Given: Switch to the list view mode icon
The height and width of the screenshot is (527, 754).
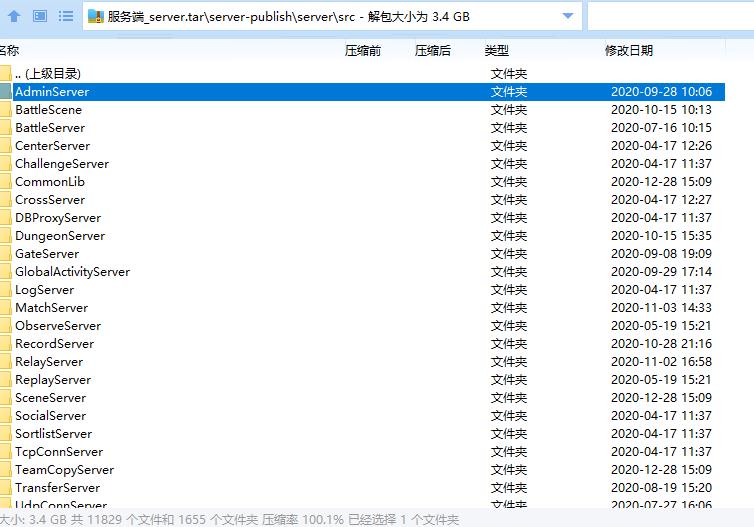Looking at the screenshot, I should 66,16.
